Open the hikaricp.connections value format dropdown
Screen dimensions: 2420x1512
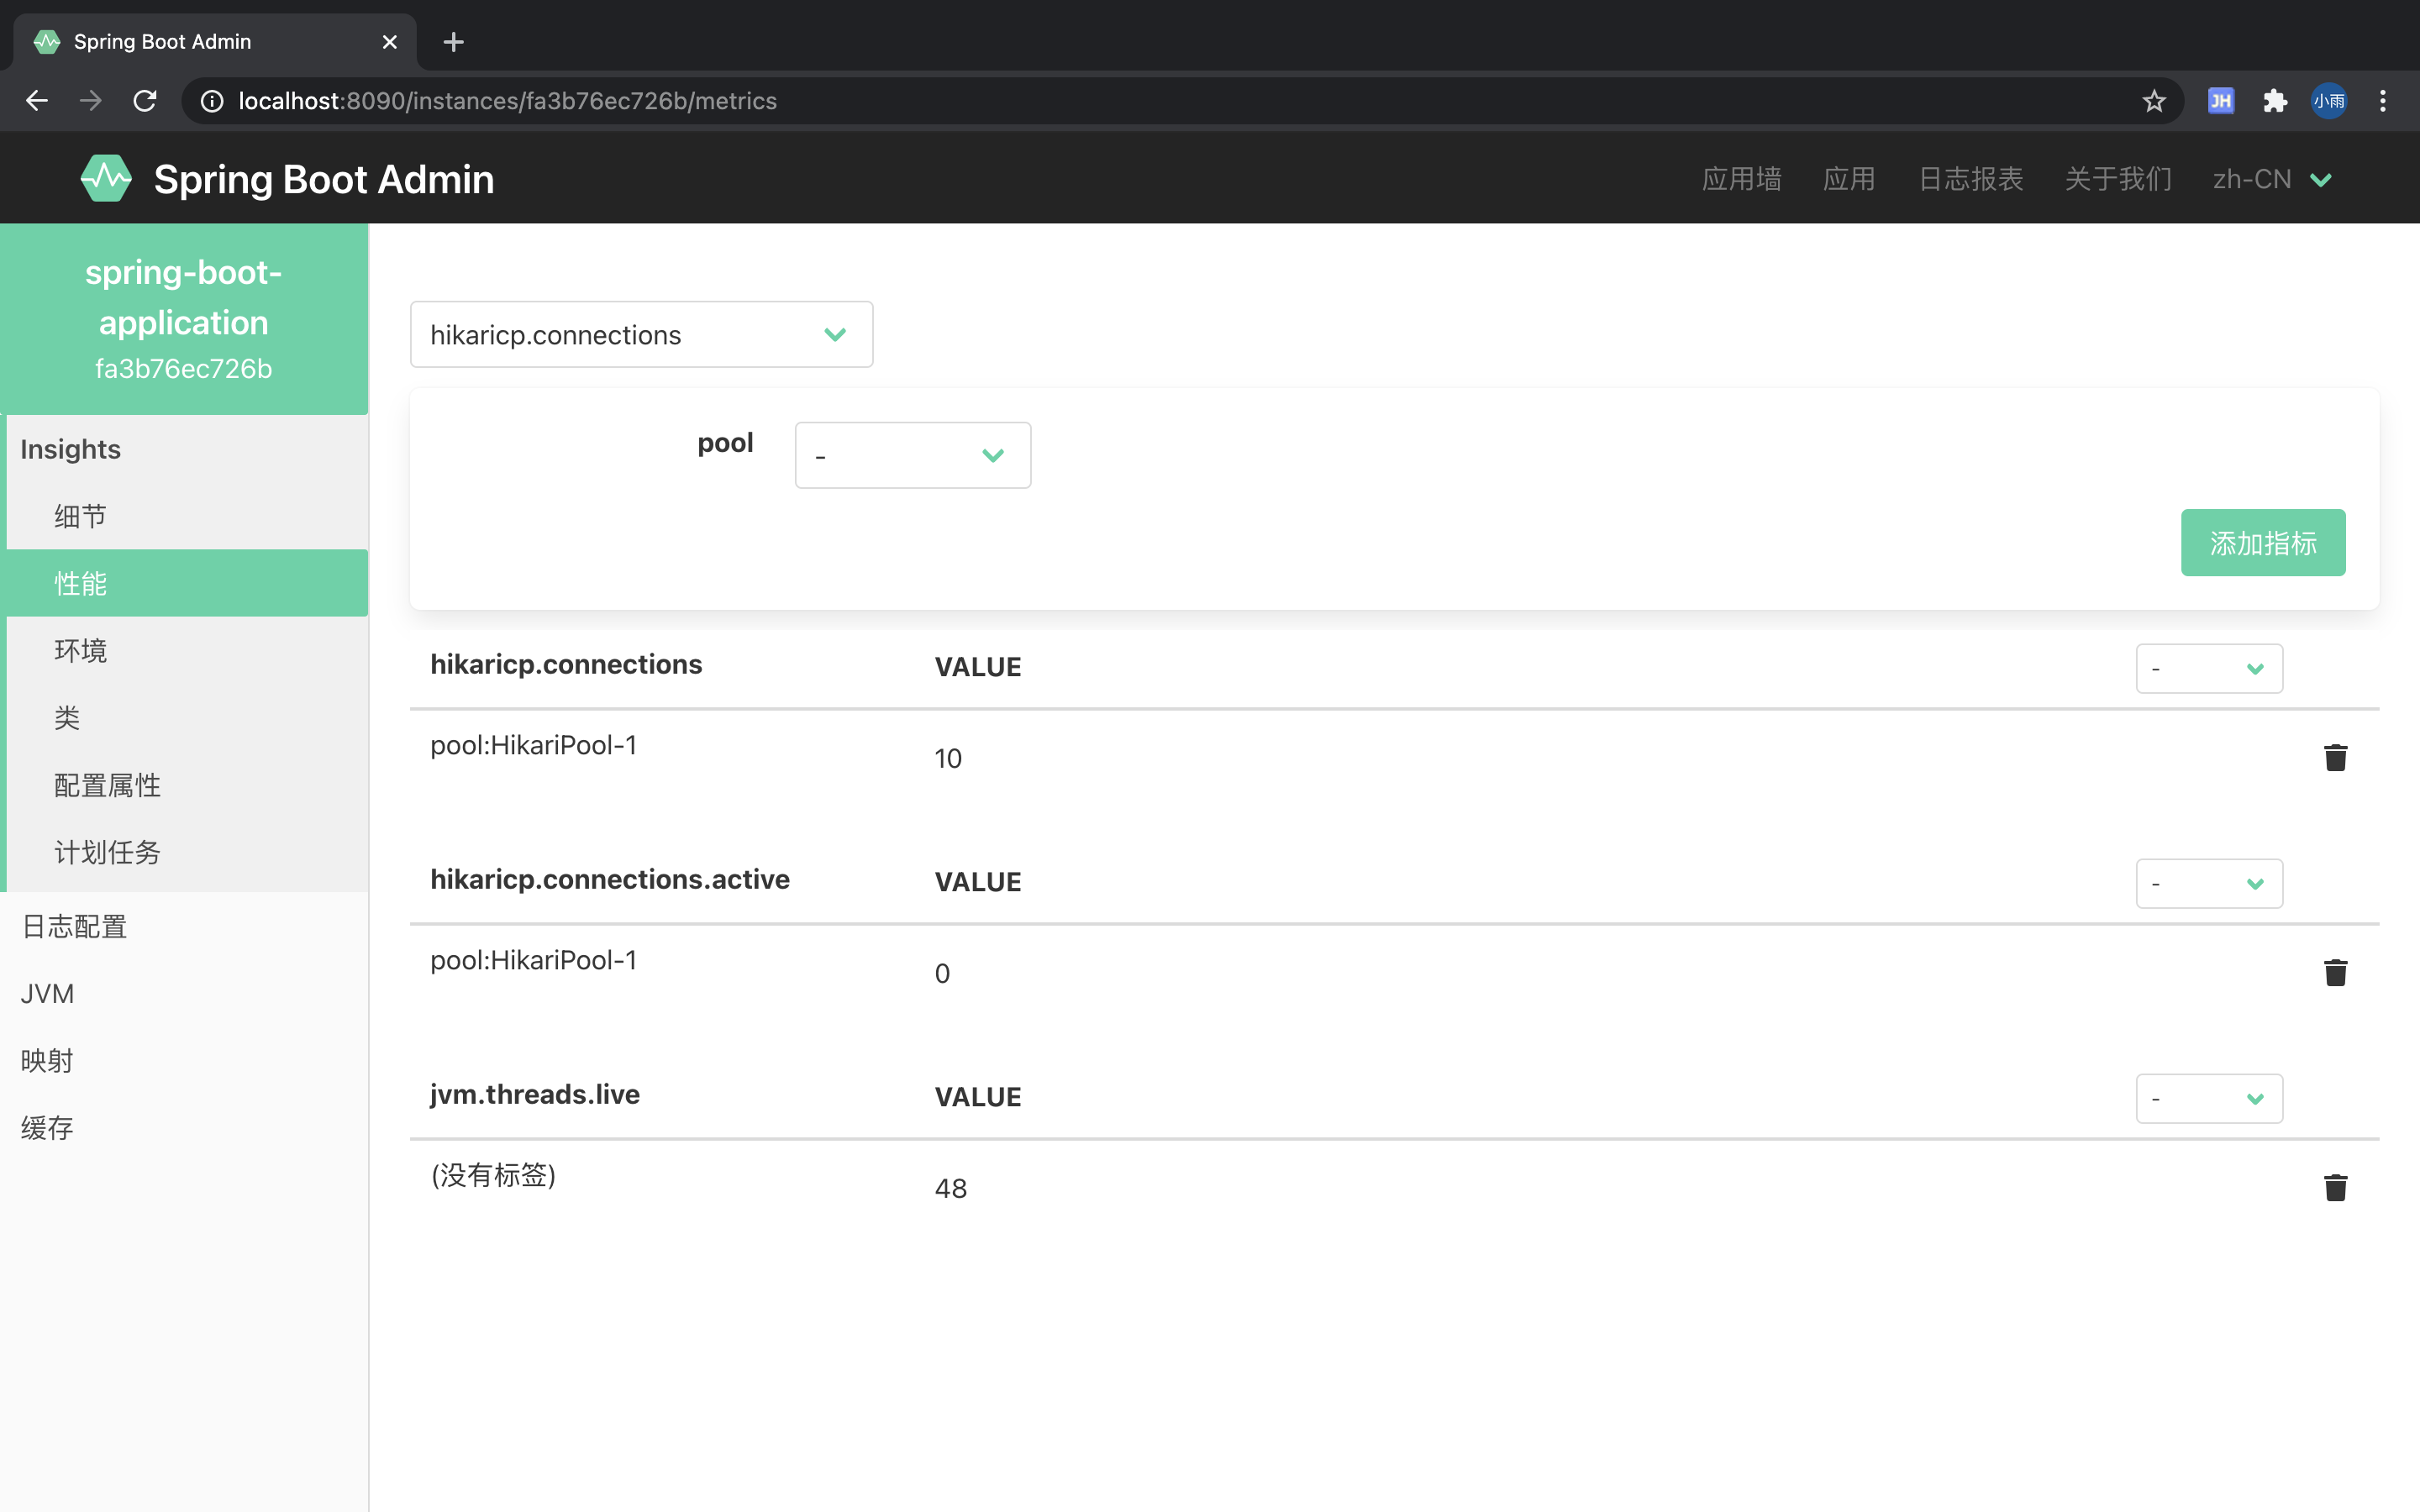(x=2209, y=668)
